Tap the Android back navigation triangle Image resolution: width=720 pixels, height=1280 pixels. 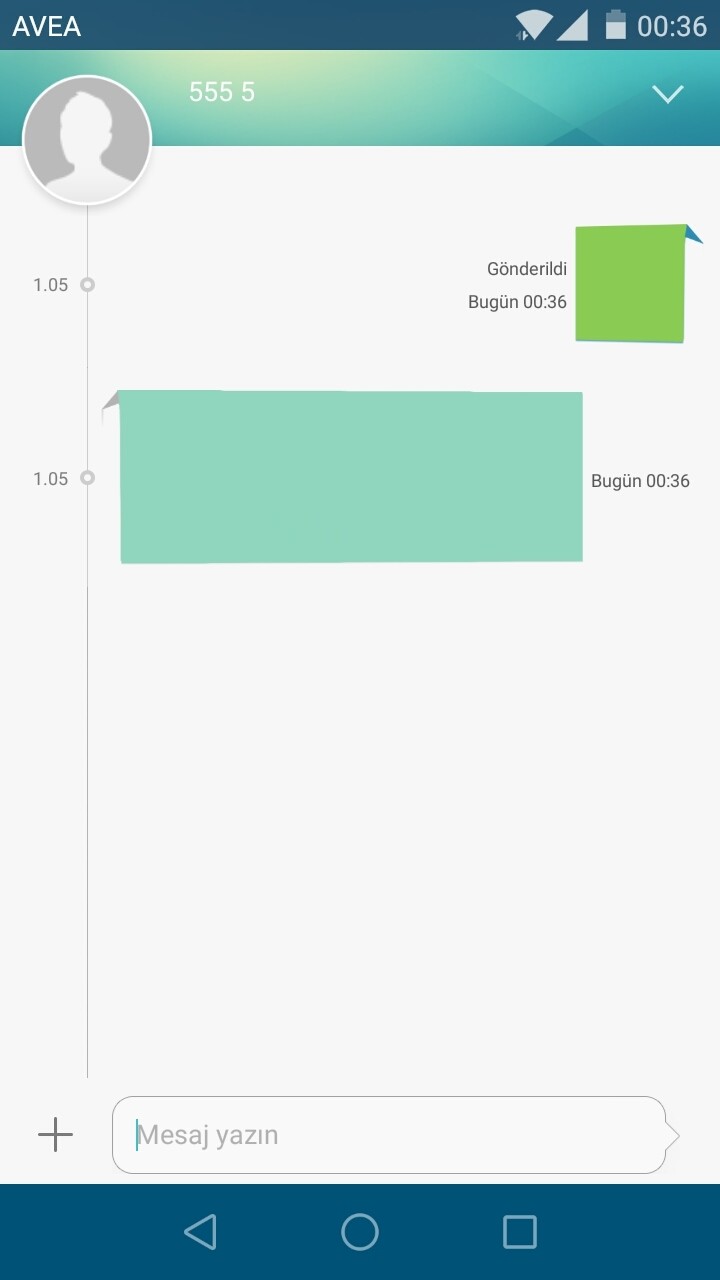pos(200,1232)
